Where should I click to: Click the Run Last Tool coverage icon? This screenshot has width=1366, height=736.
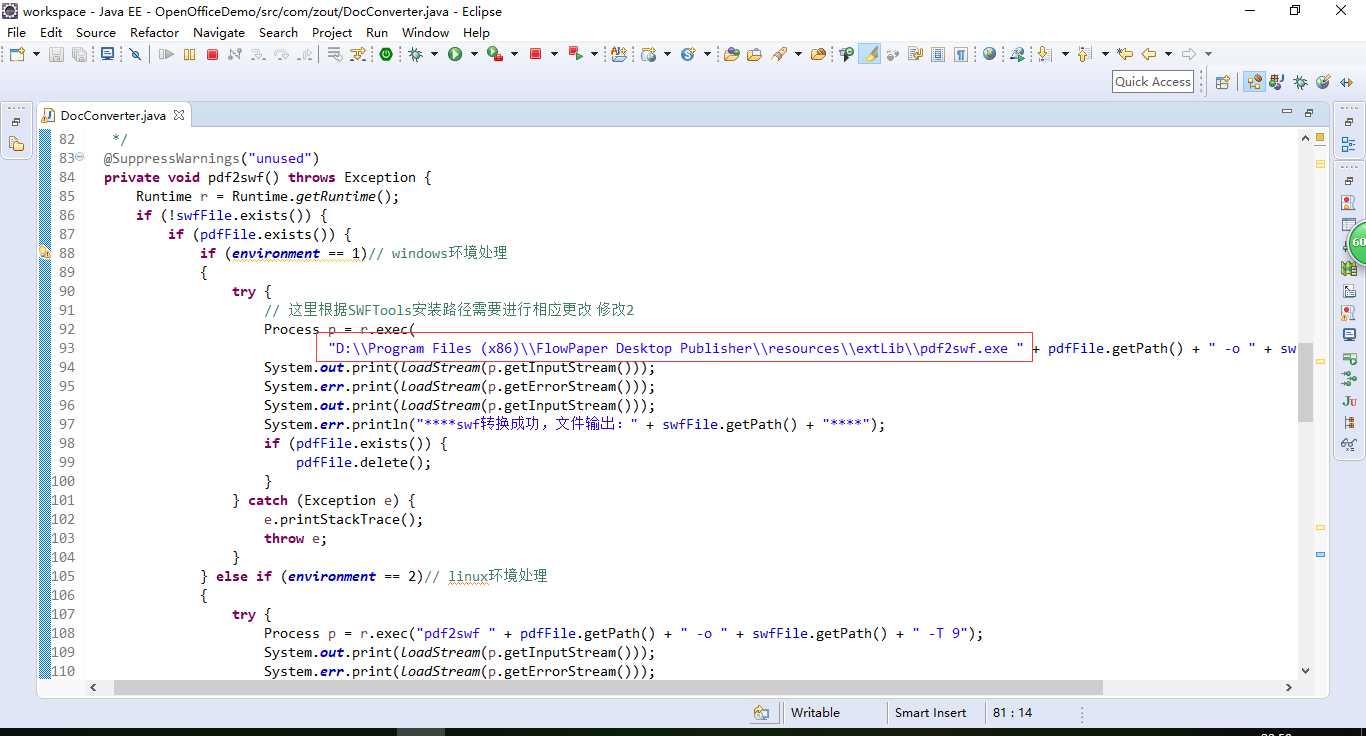[x=495, y=54]
